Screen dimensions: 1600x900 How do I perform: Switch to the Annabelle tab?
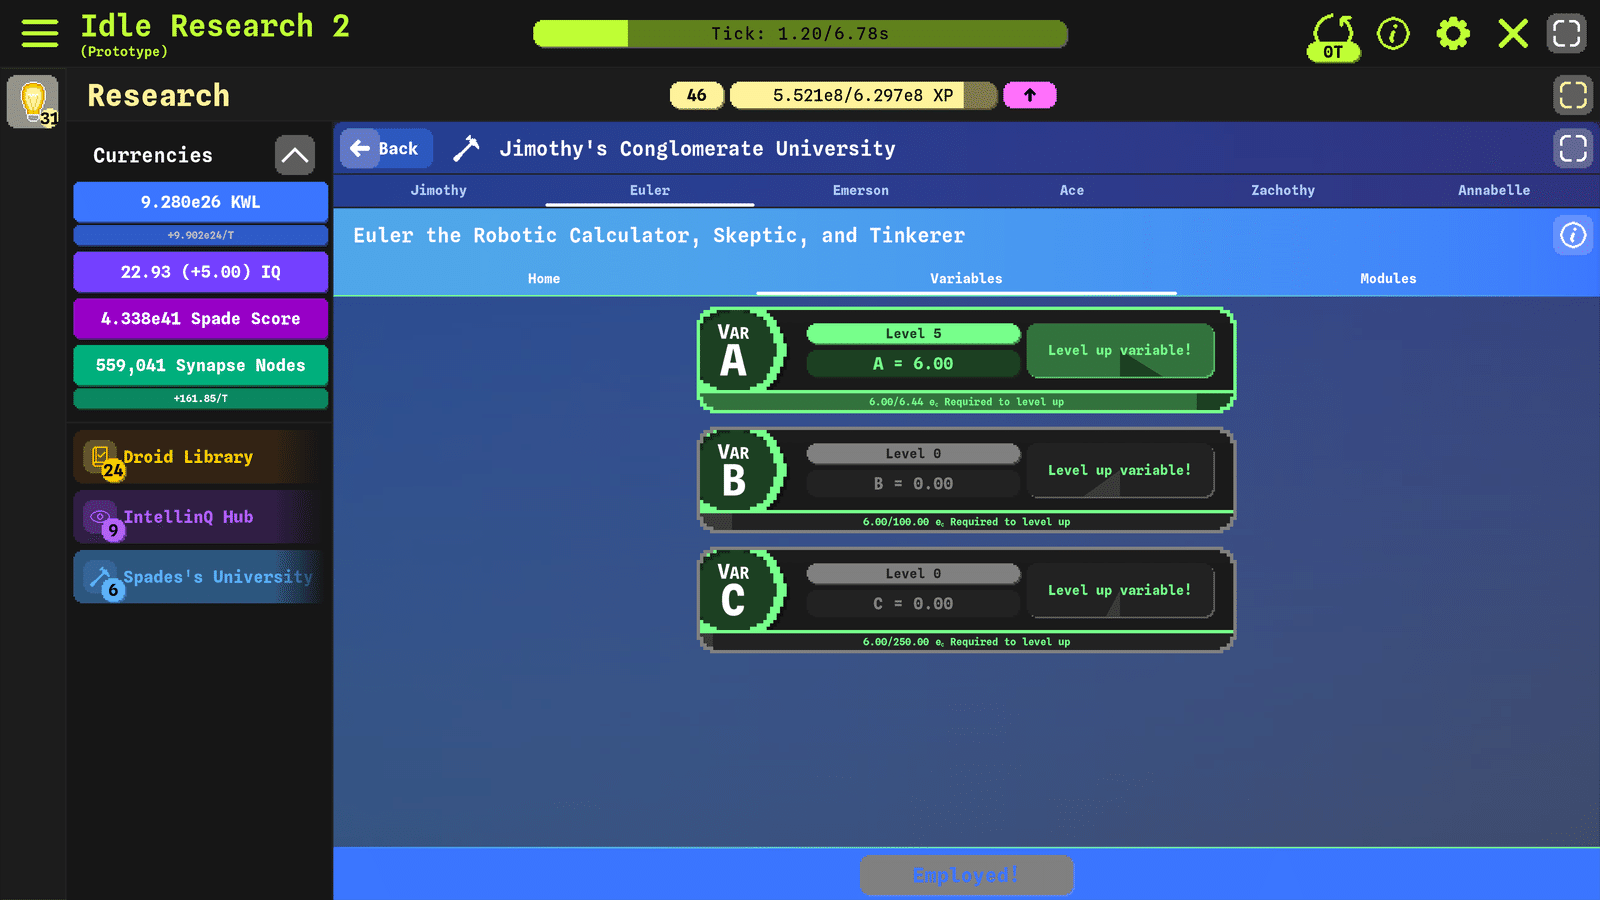[1494, 190]
